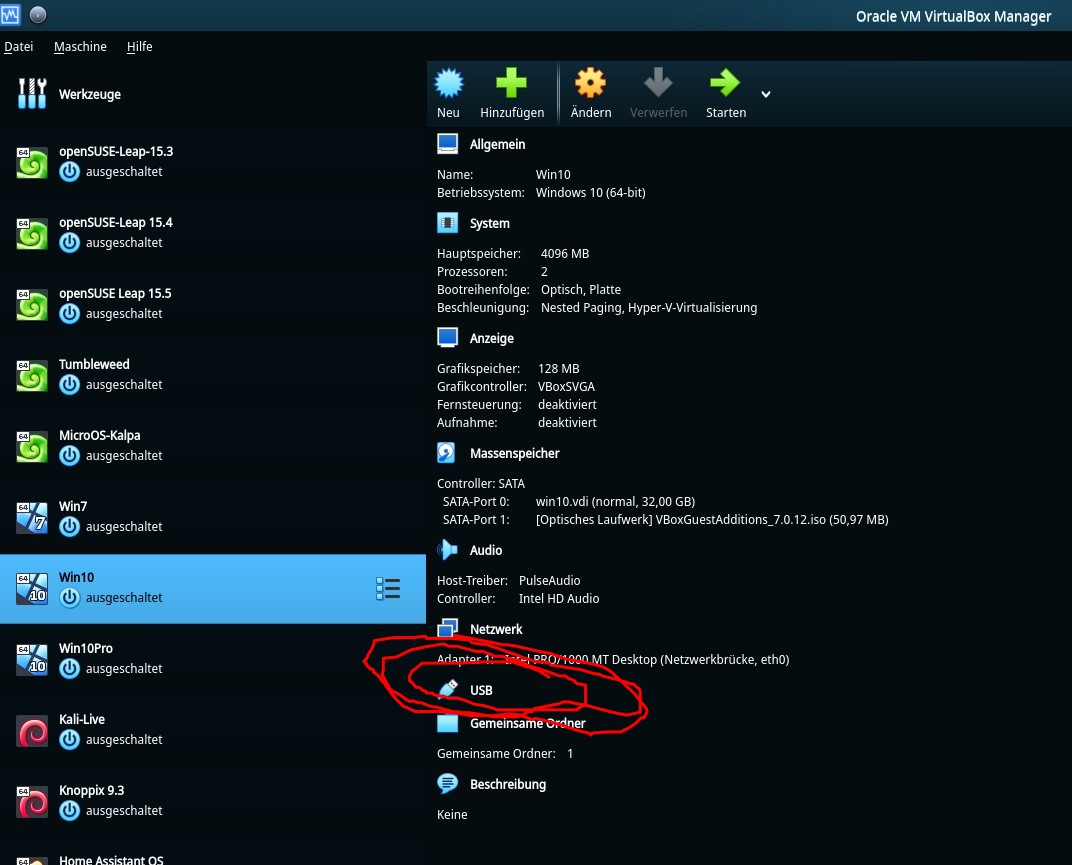The width and height of the screenshot is (1072, 865).
Task: Open the Audio settings heading
Action: [485, 550]
